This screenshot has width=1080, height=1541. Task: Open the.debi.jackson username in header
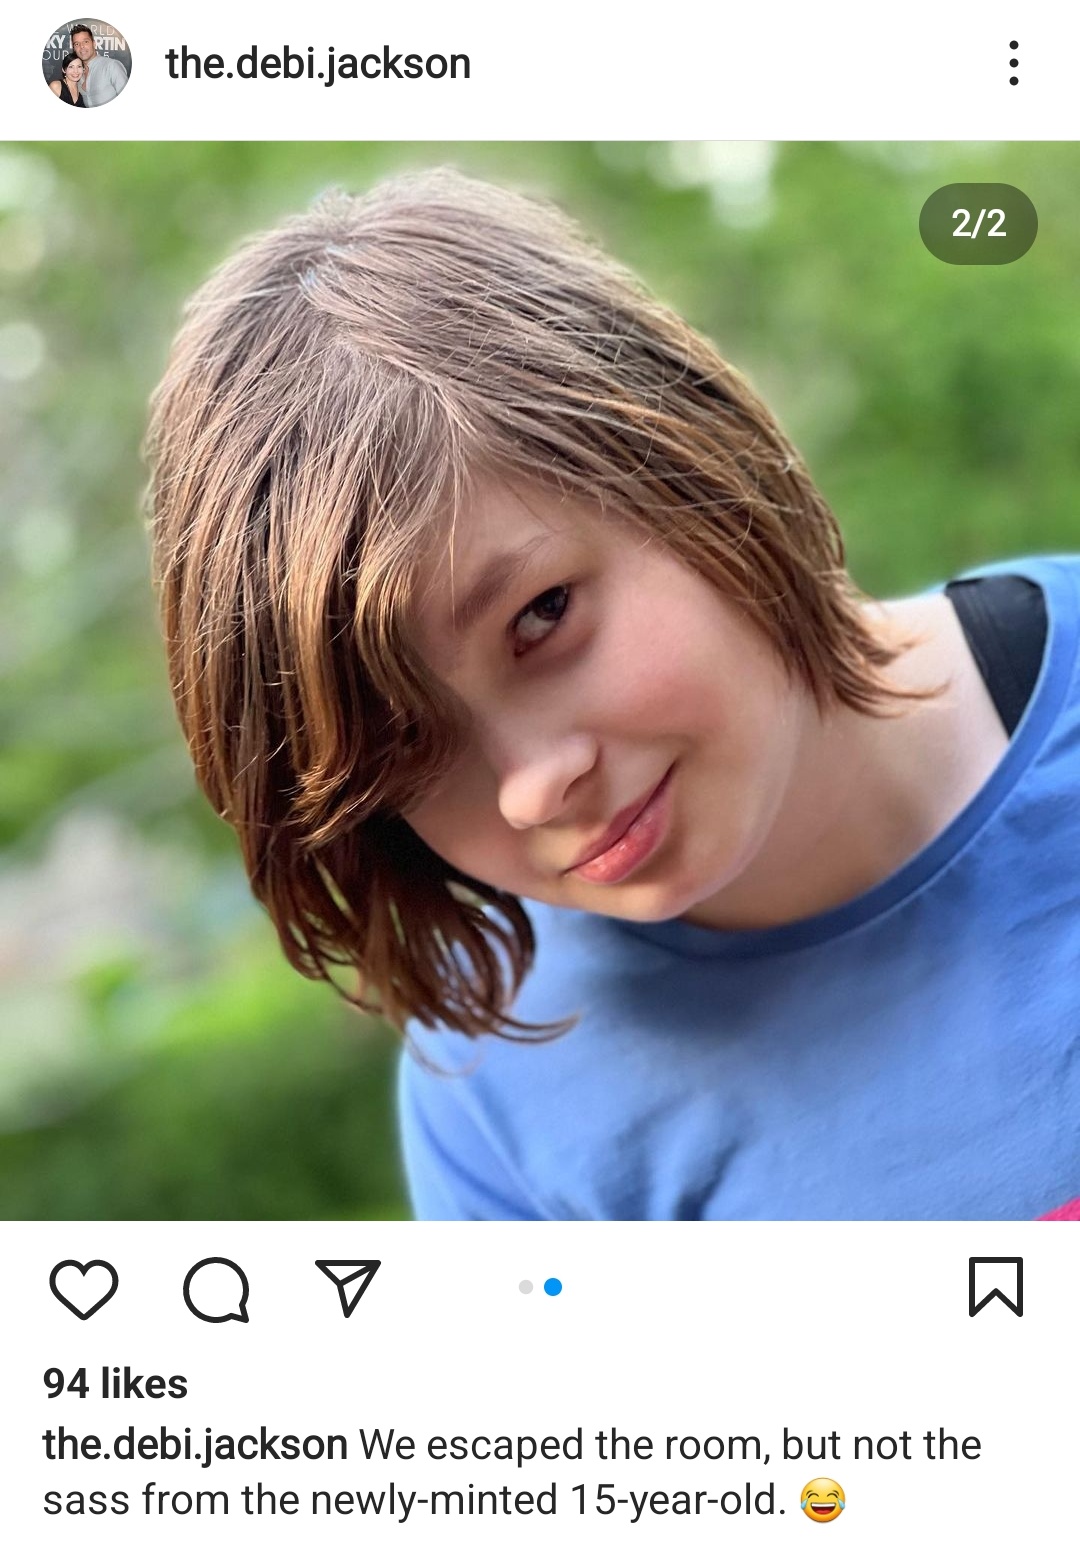[318, 64]
